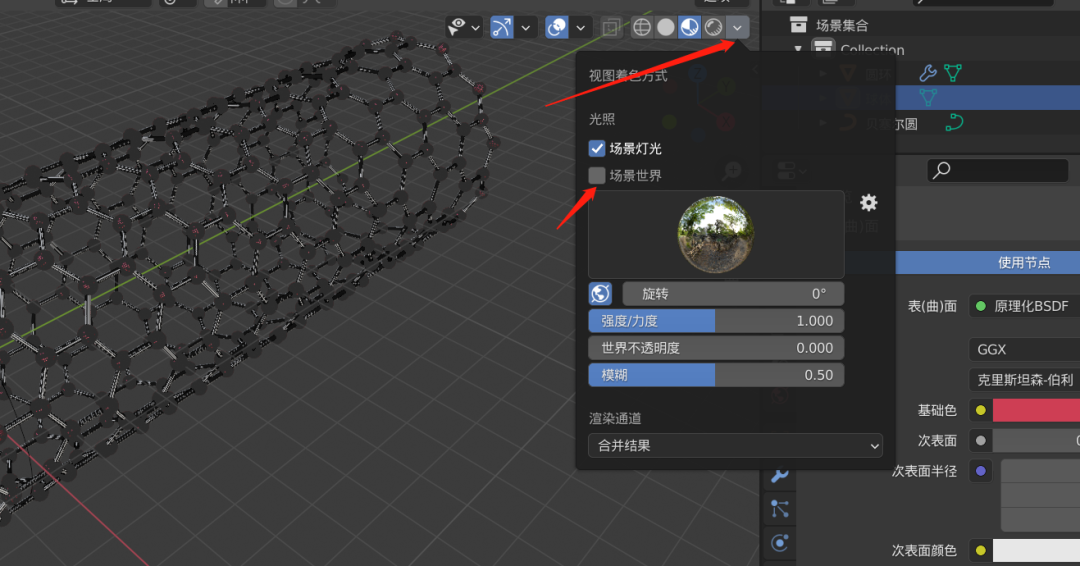Viewport: 1080px width, 566px height.
Task: Expand the visibility filter dropdown arrow
Action: tap(475, 28)
